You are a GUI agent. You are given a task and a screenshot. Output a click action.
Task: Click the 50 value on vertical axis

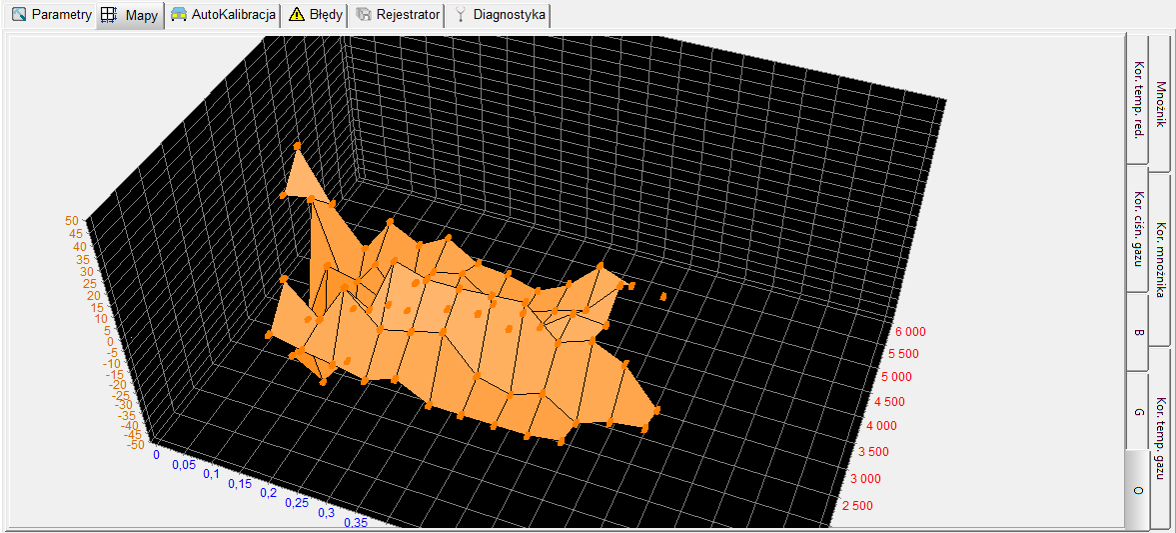pos(72,220)
